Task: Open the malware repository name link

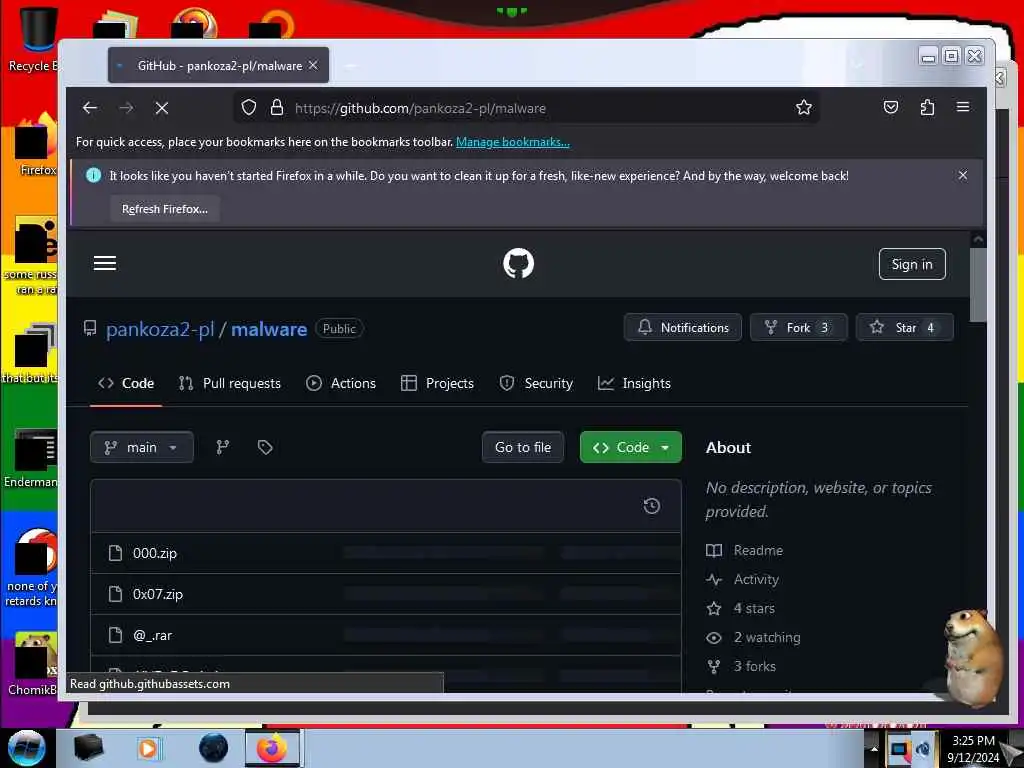Action: pos(269,329)
